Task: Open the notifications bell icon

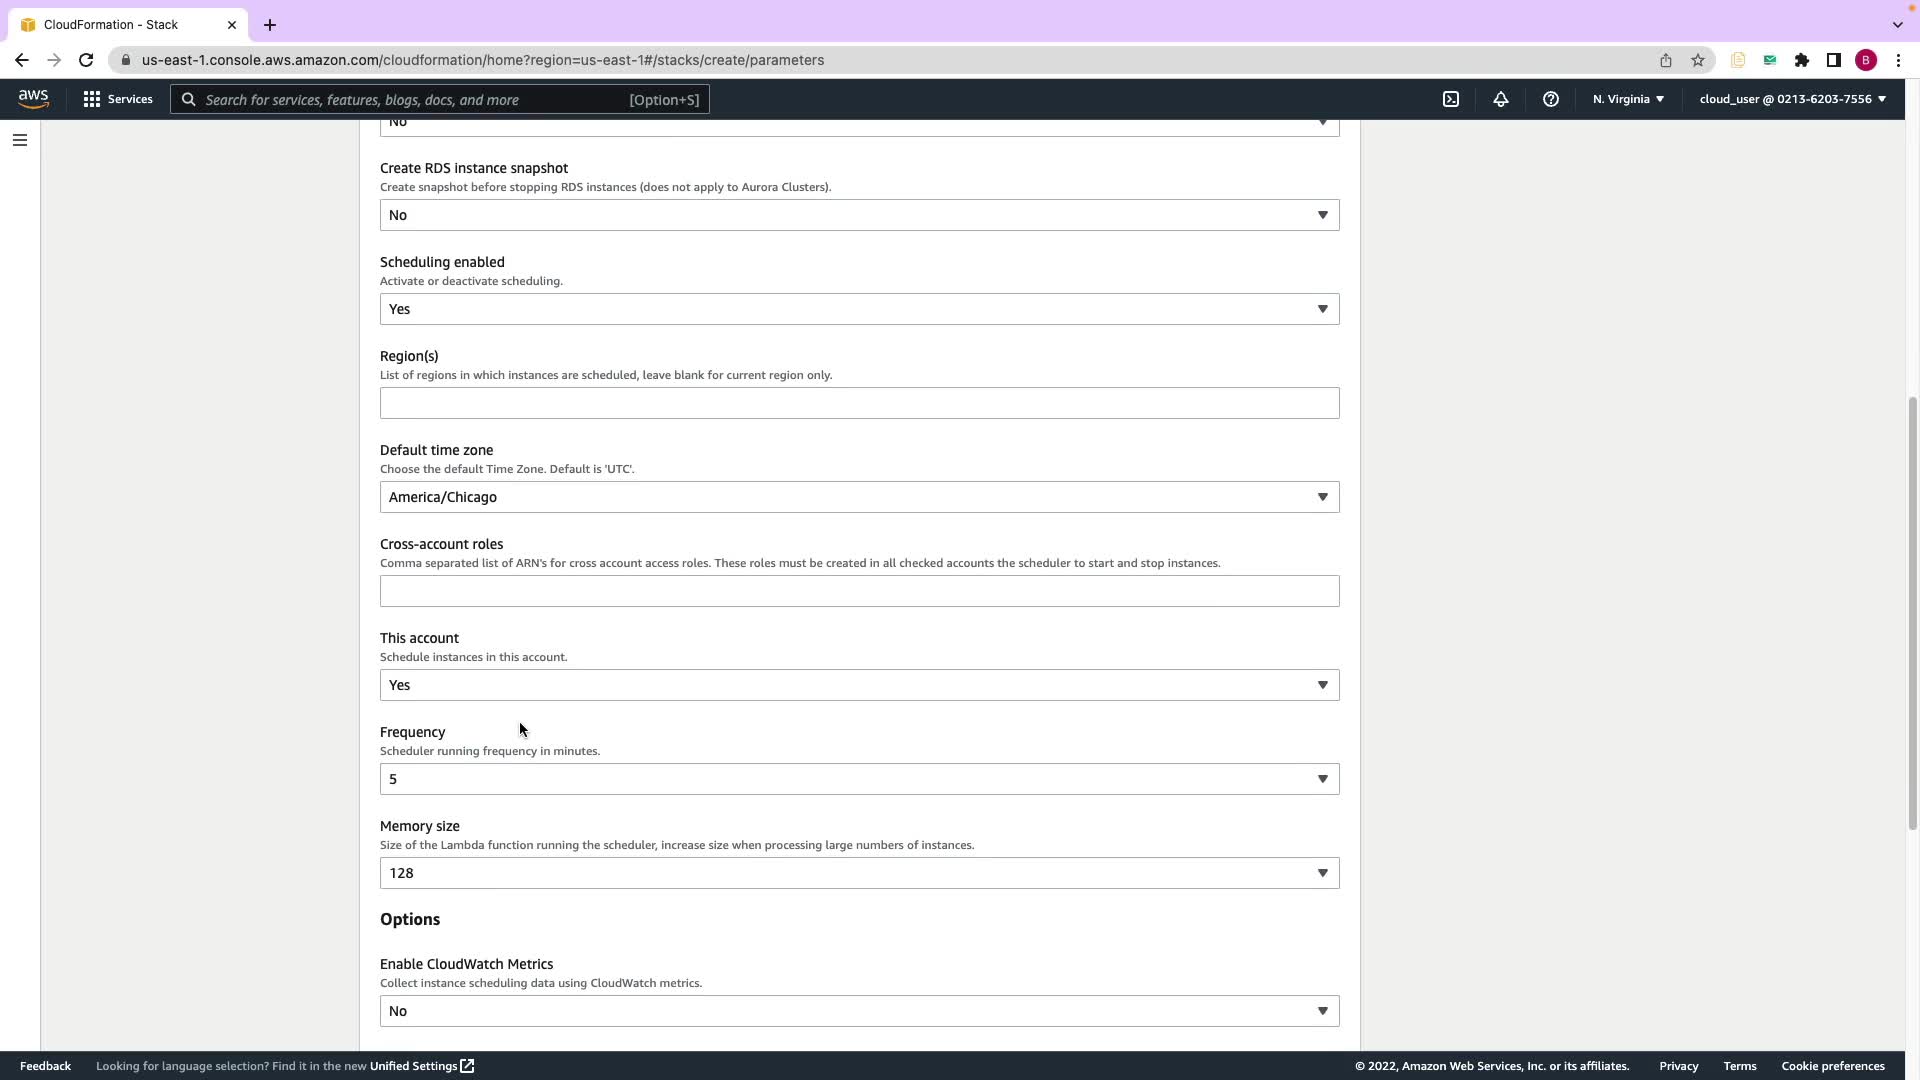Action: [x=1501, y=99]
